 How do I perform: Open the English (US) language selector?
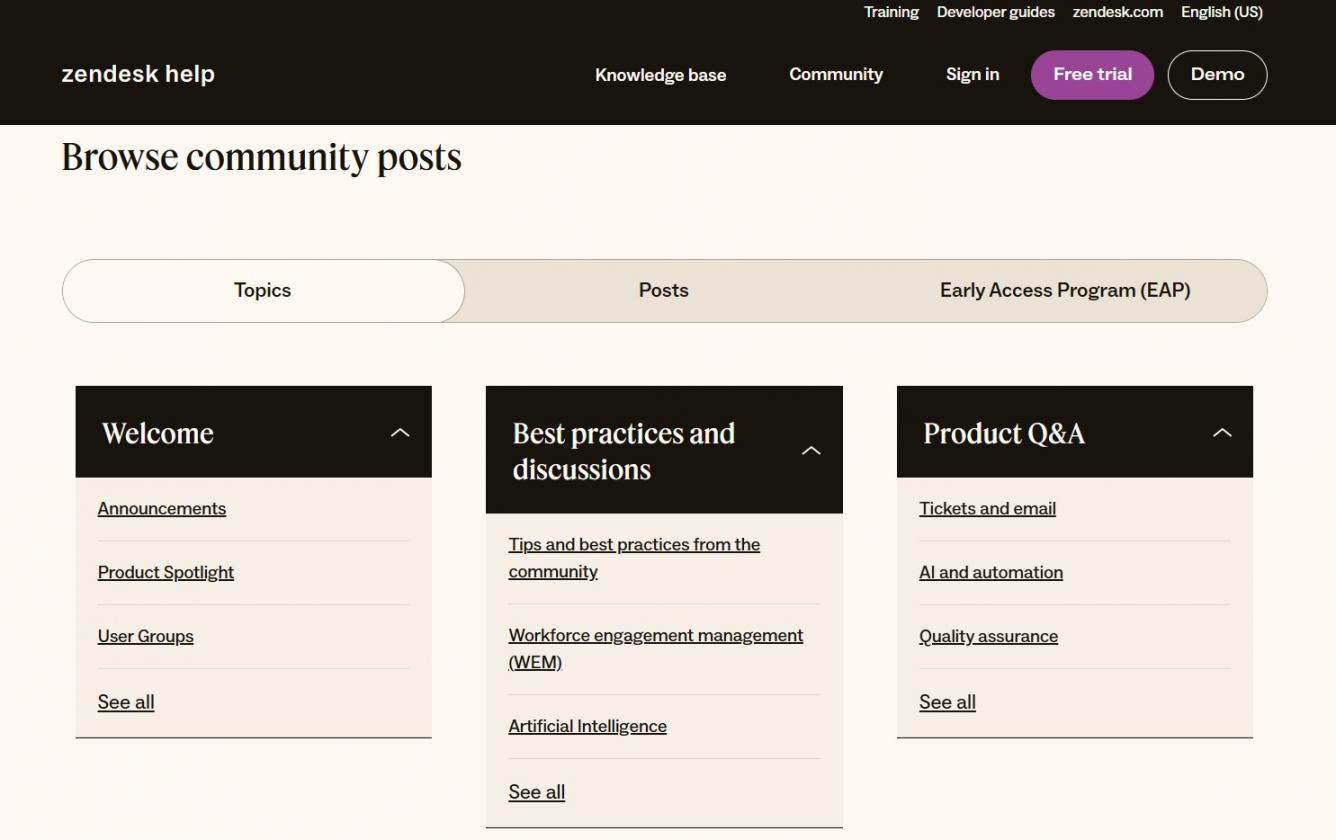(1221, 12)
